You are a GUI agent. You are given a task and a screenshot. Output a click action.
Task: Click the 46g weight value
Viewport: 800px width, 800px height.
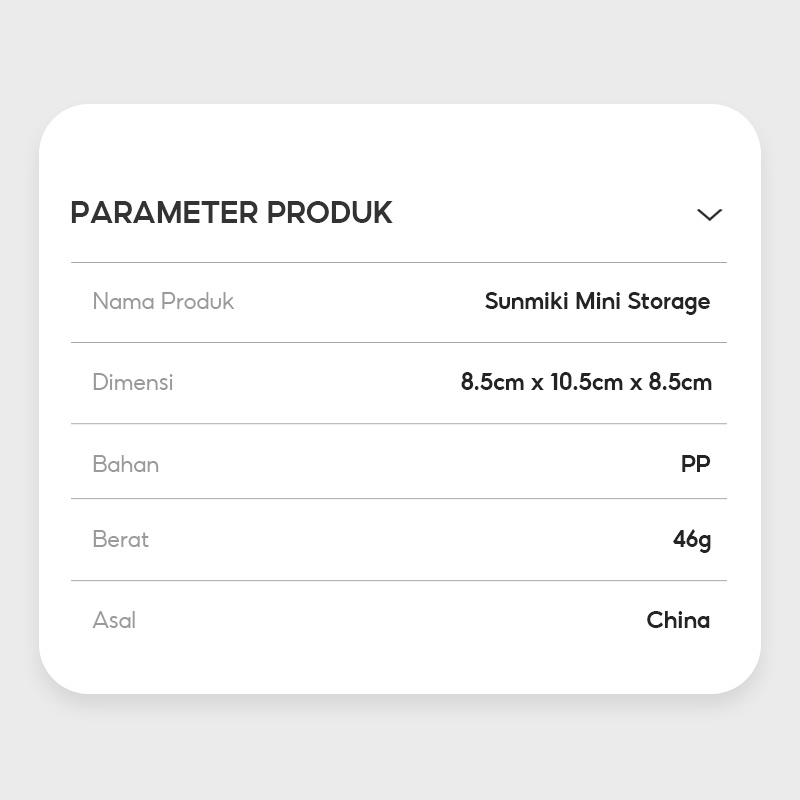pyautogui.click(x=692, y=540)
